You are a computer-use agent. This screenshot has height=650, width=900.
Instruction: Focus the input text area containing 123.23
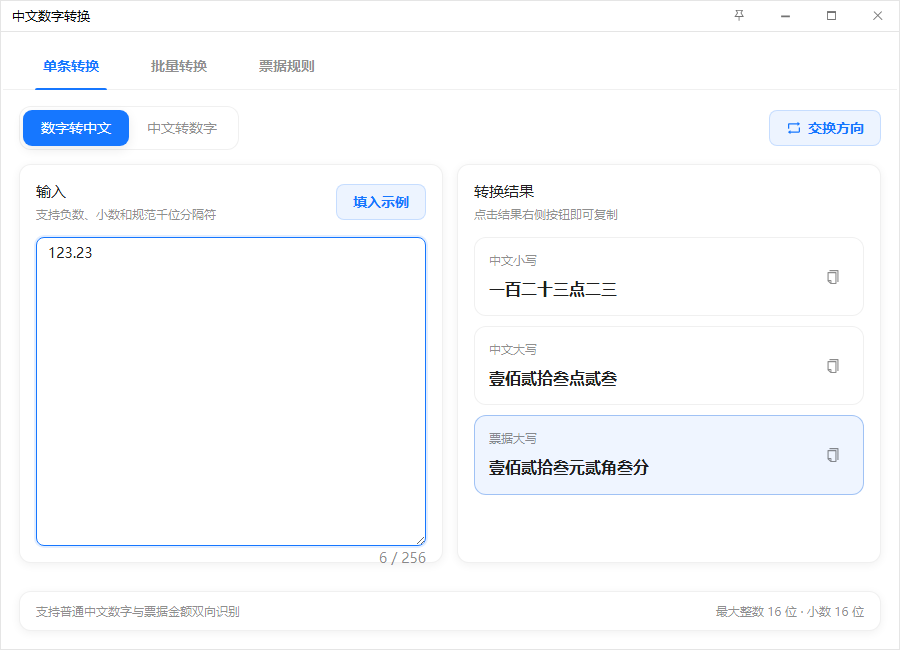tap(231, 391)
